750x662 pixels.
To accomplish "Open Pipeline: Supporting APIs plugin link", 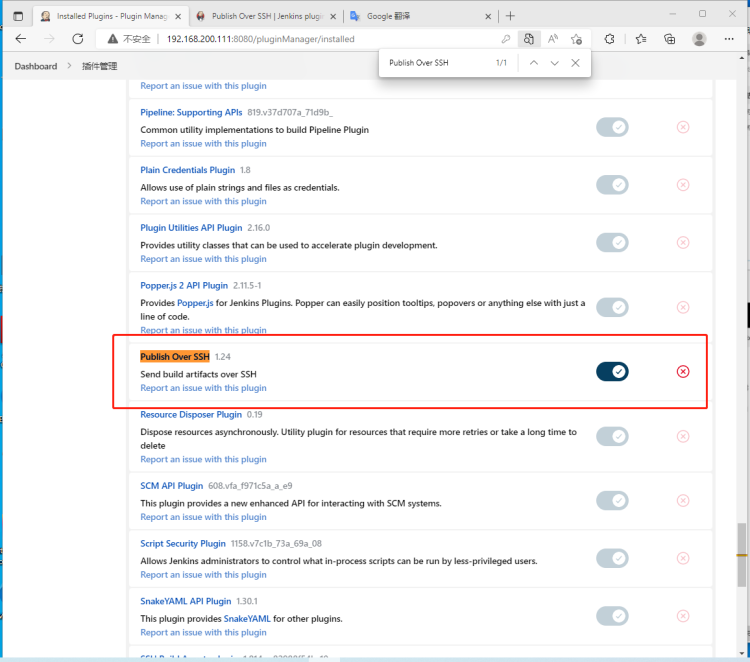I will click(x=191, y=112).
